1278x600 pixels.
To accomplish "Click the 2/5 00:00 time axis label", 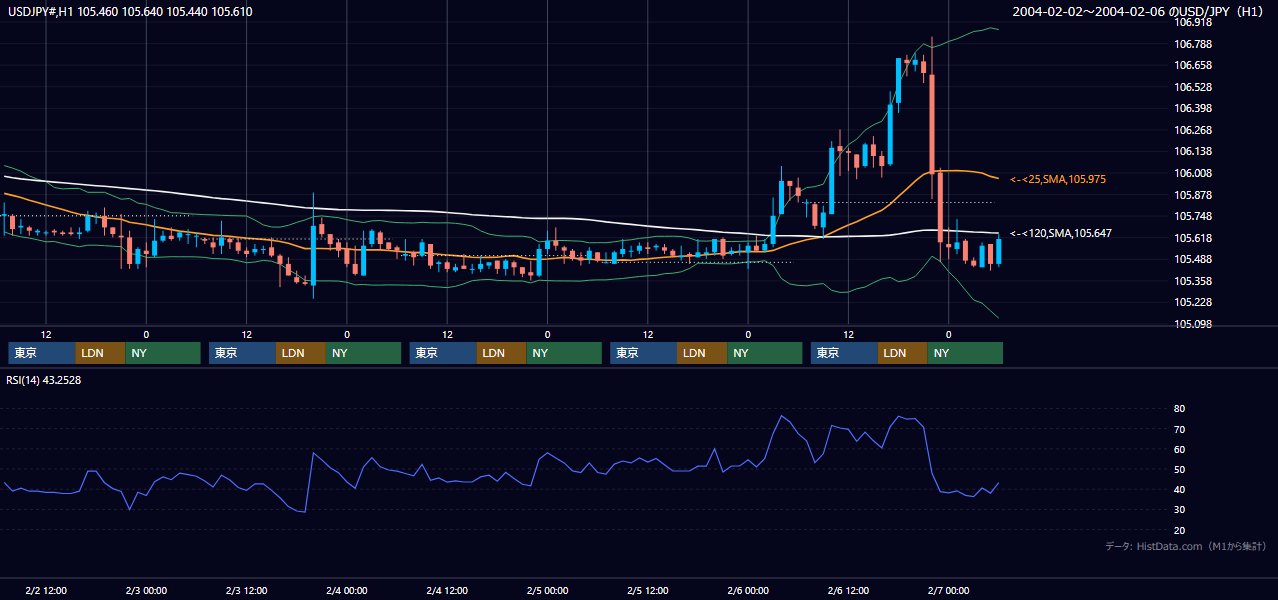I will coord(547,590).
